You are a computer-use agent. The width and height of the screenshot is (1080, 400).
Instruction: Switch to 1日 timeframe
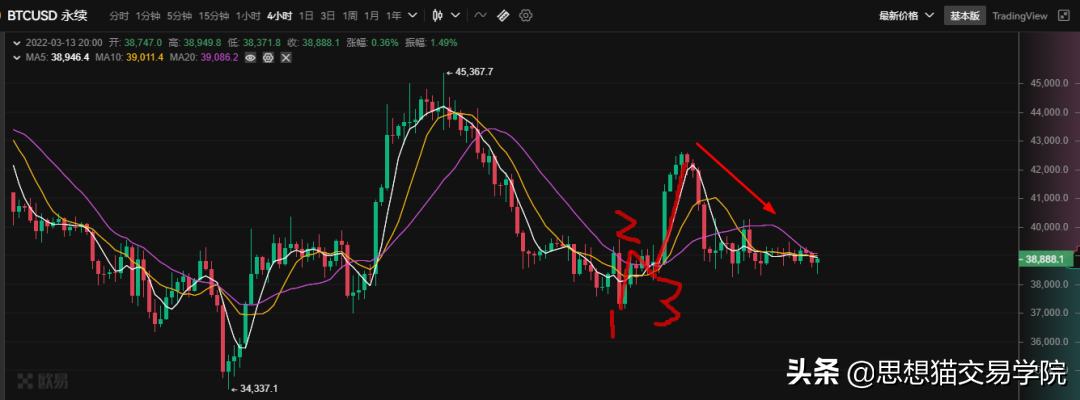point(307,15)
